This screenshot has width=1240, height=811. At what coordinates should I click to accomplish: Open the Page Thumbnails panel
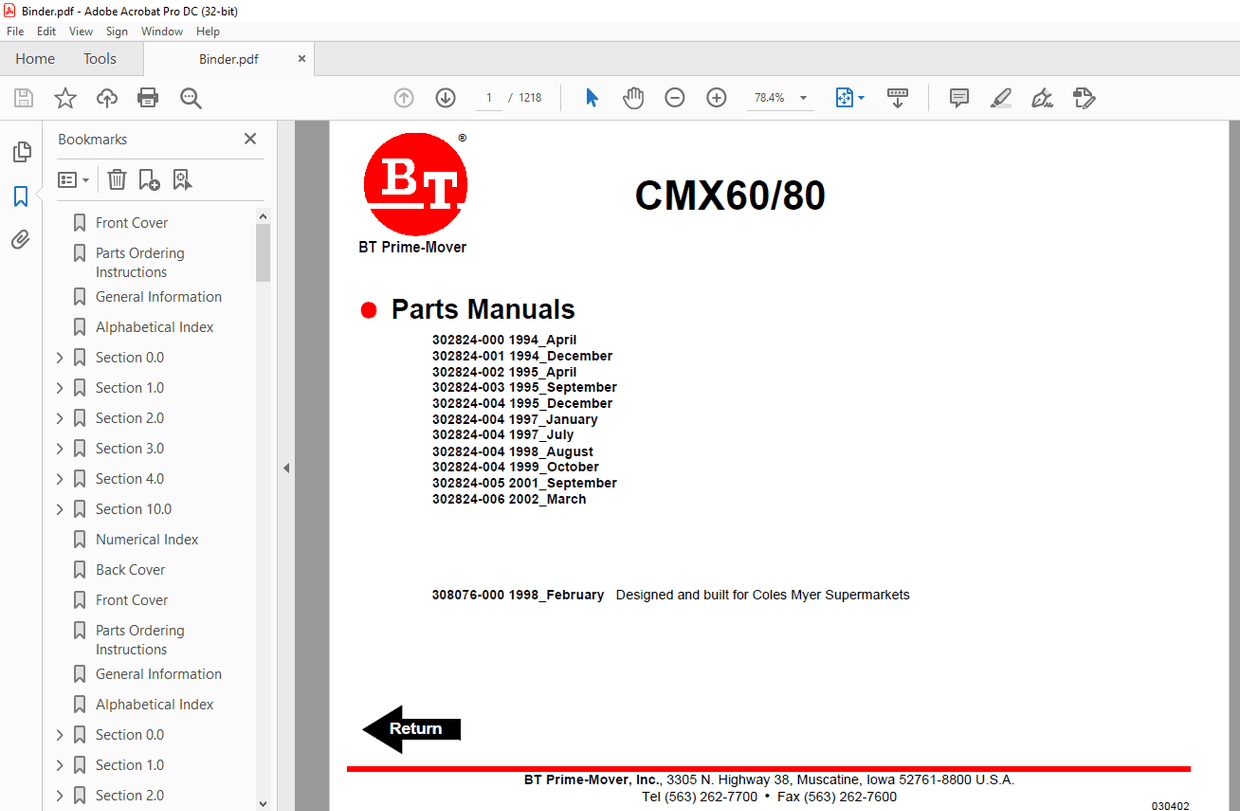(22, 151)
